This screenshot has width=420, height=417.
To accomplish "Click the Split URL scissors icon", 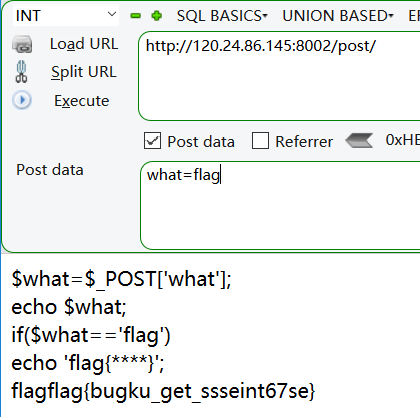I will tap(21, 72).
